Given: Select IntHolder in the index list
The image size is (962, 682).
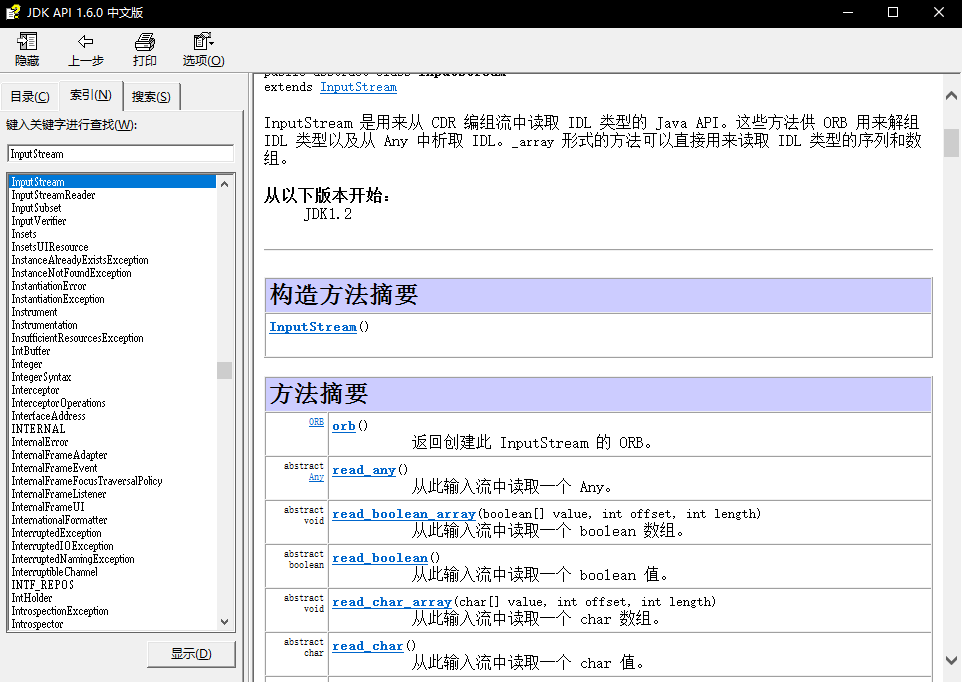Looking at the screenshot, I should click(x=32, y=598).
